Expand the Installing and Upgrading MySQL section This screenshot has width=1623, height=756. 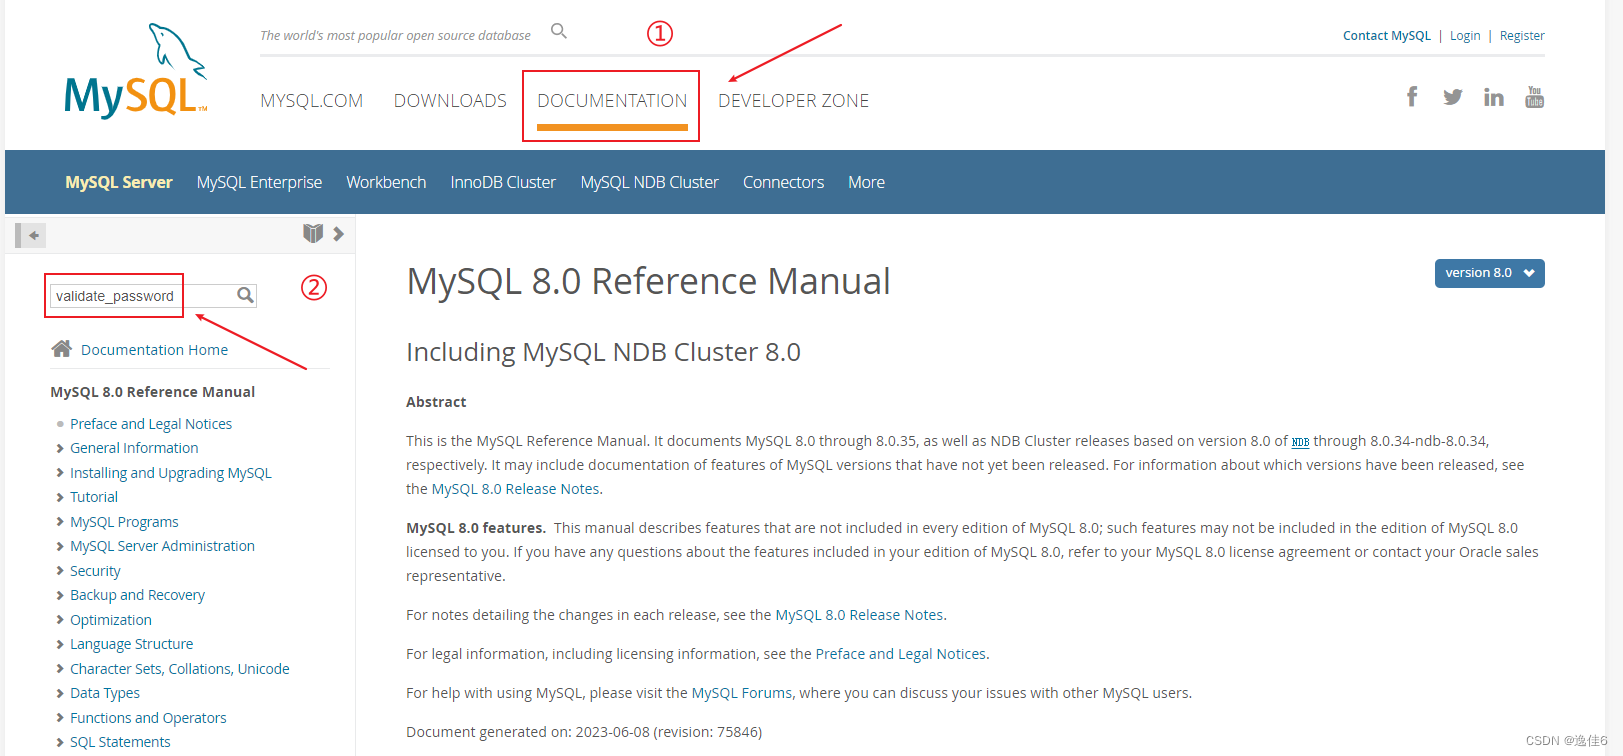point(60,473)
